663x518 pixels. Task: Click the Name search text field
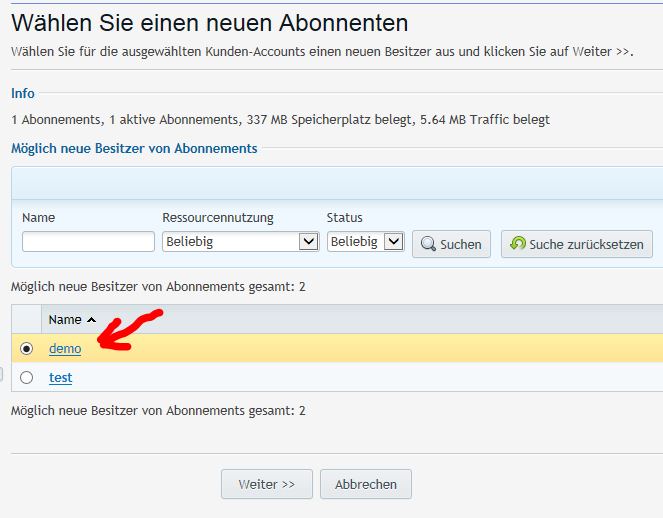[x=88, y=242]
